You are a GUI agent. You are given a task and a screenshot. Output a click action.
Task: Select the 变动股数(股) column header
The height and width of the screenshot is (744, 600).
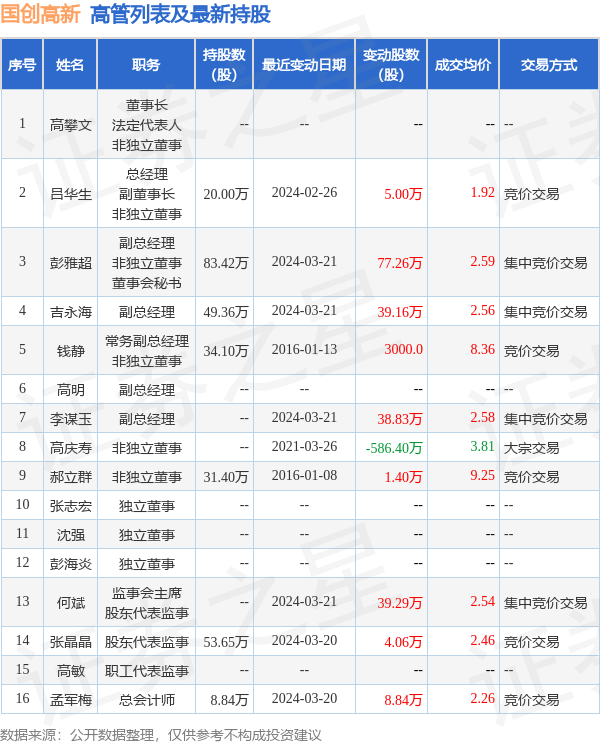(391, 65)
